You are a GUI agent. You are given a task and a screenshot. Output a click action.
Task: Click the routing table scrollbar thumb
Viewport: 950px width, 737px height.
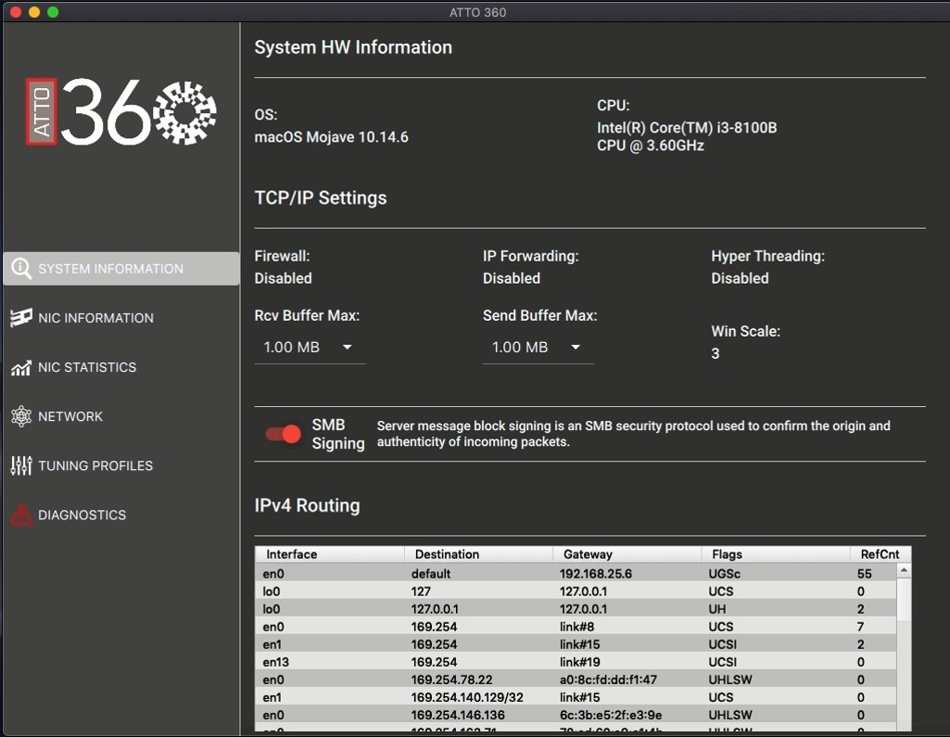coord(903,600)
